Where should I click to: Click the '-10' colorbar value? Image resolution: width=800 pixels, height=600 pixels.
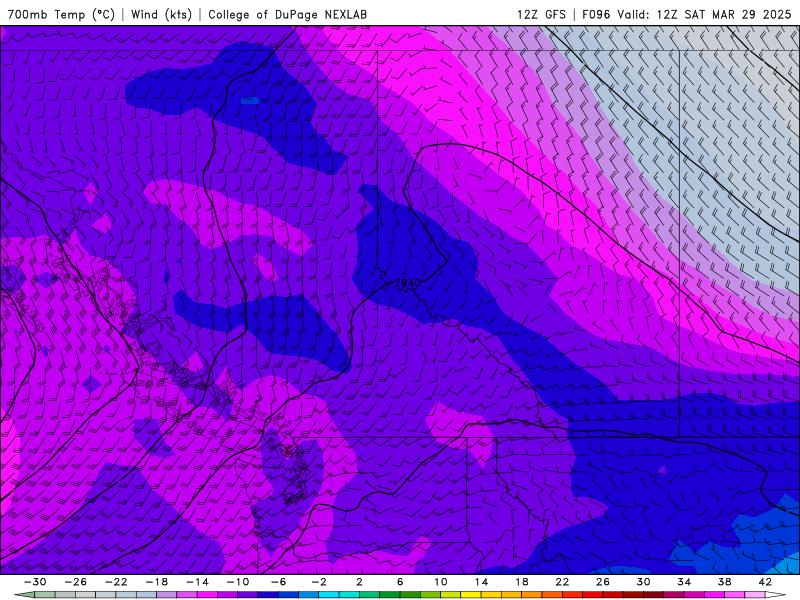click(x=238, y=582)
